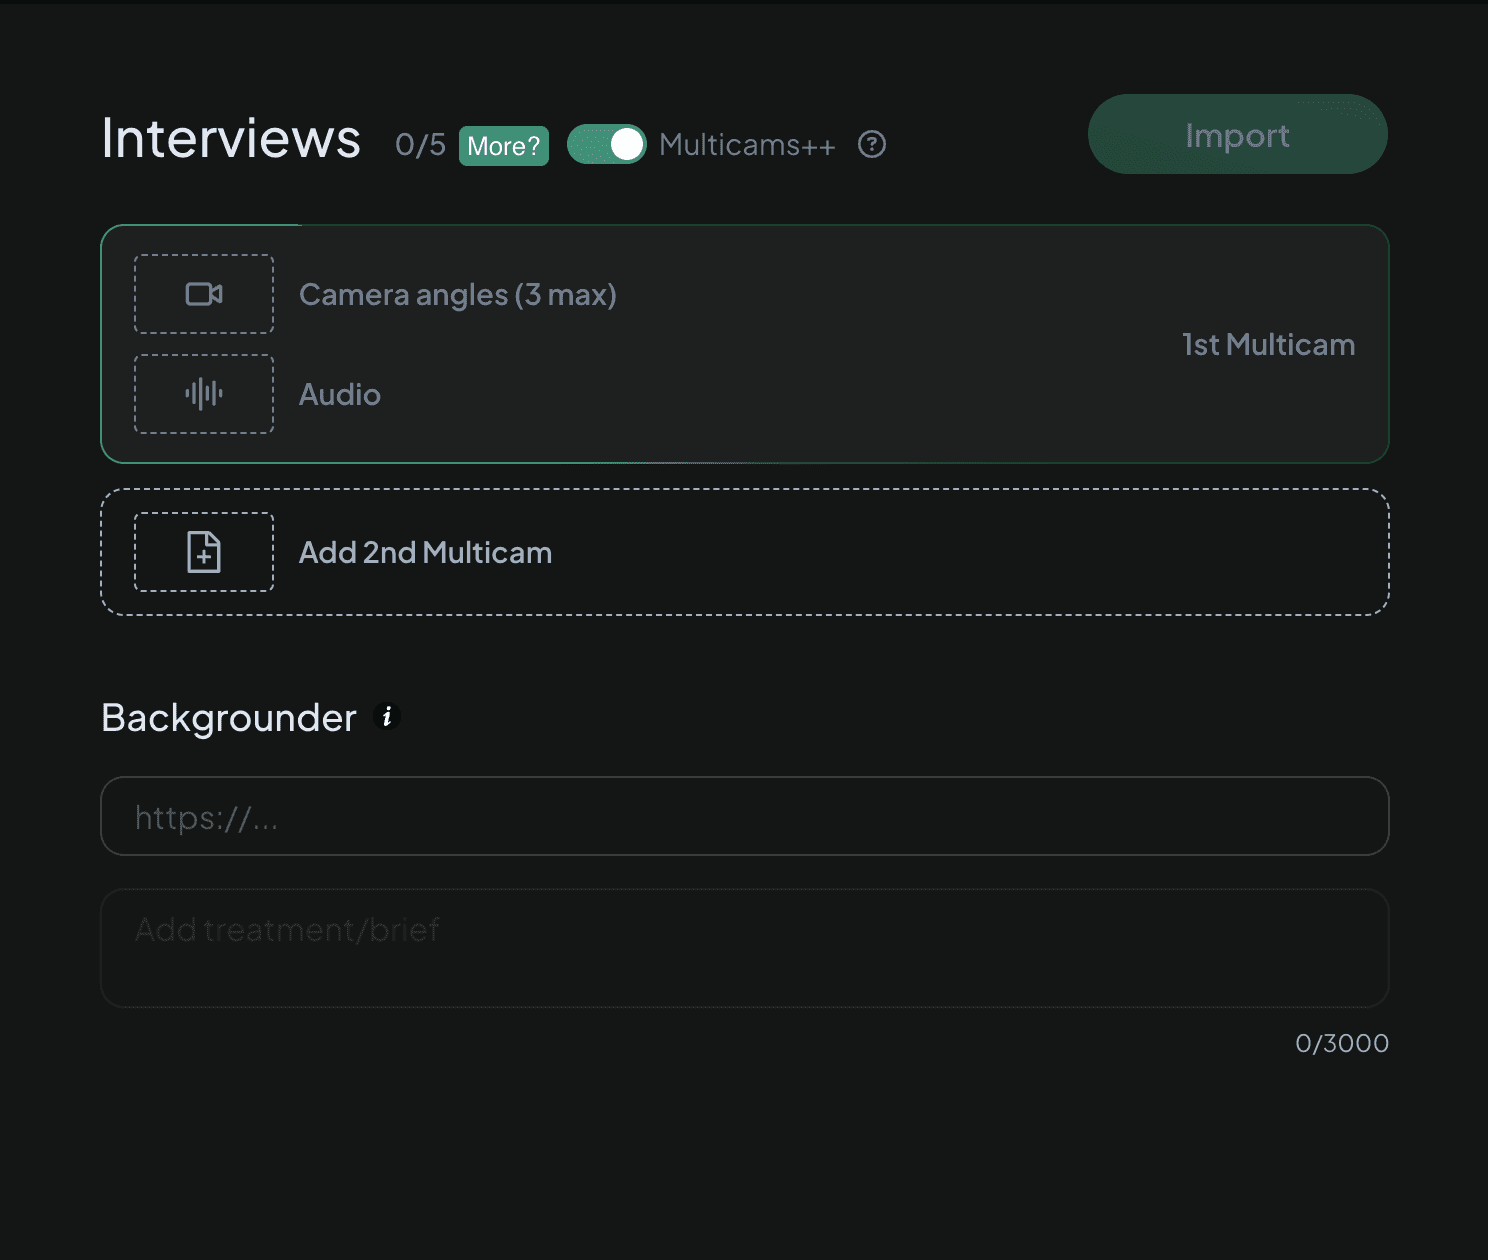This screenshot has height=1260, width=1488.
Task: Select the 1st Multicam label
Action: pos(1268,345)
